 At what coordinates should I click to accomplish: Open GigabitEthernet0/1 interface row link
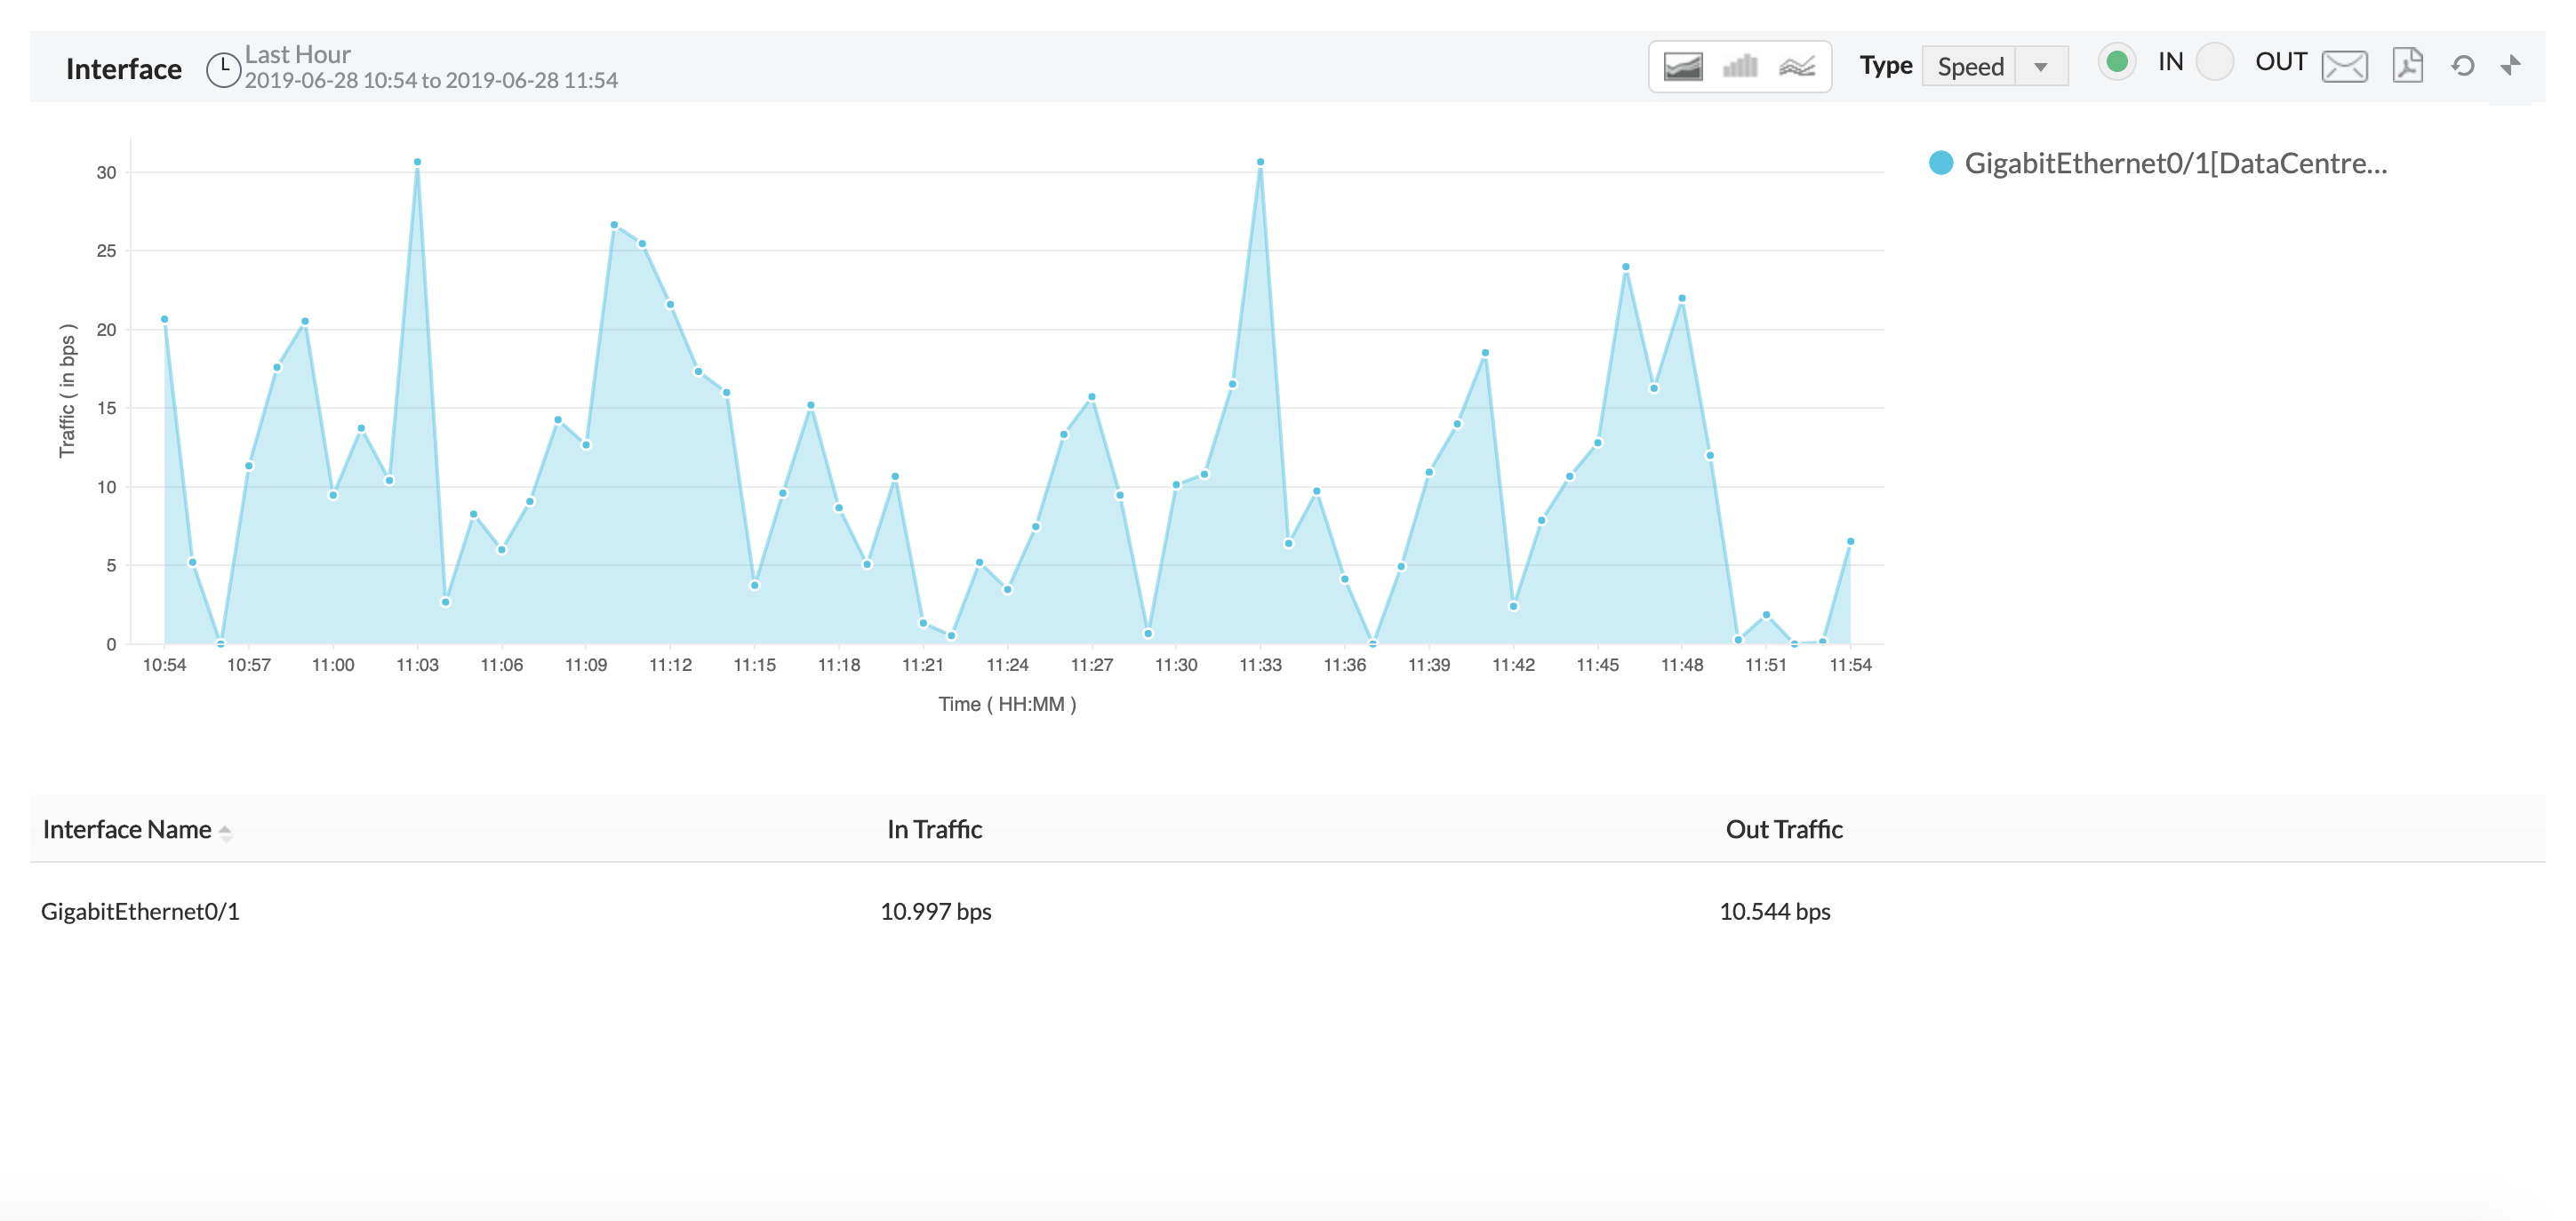(x=140, y=911)
